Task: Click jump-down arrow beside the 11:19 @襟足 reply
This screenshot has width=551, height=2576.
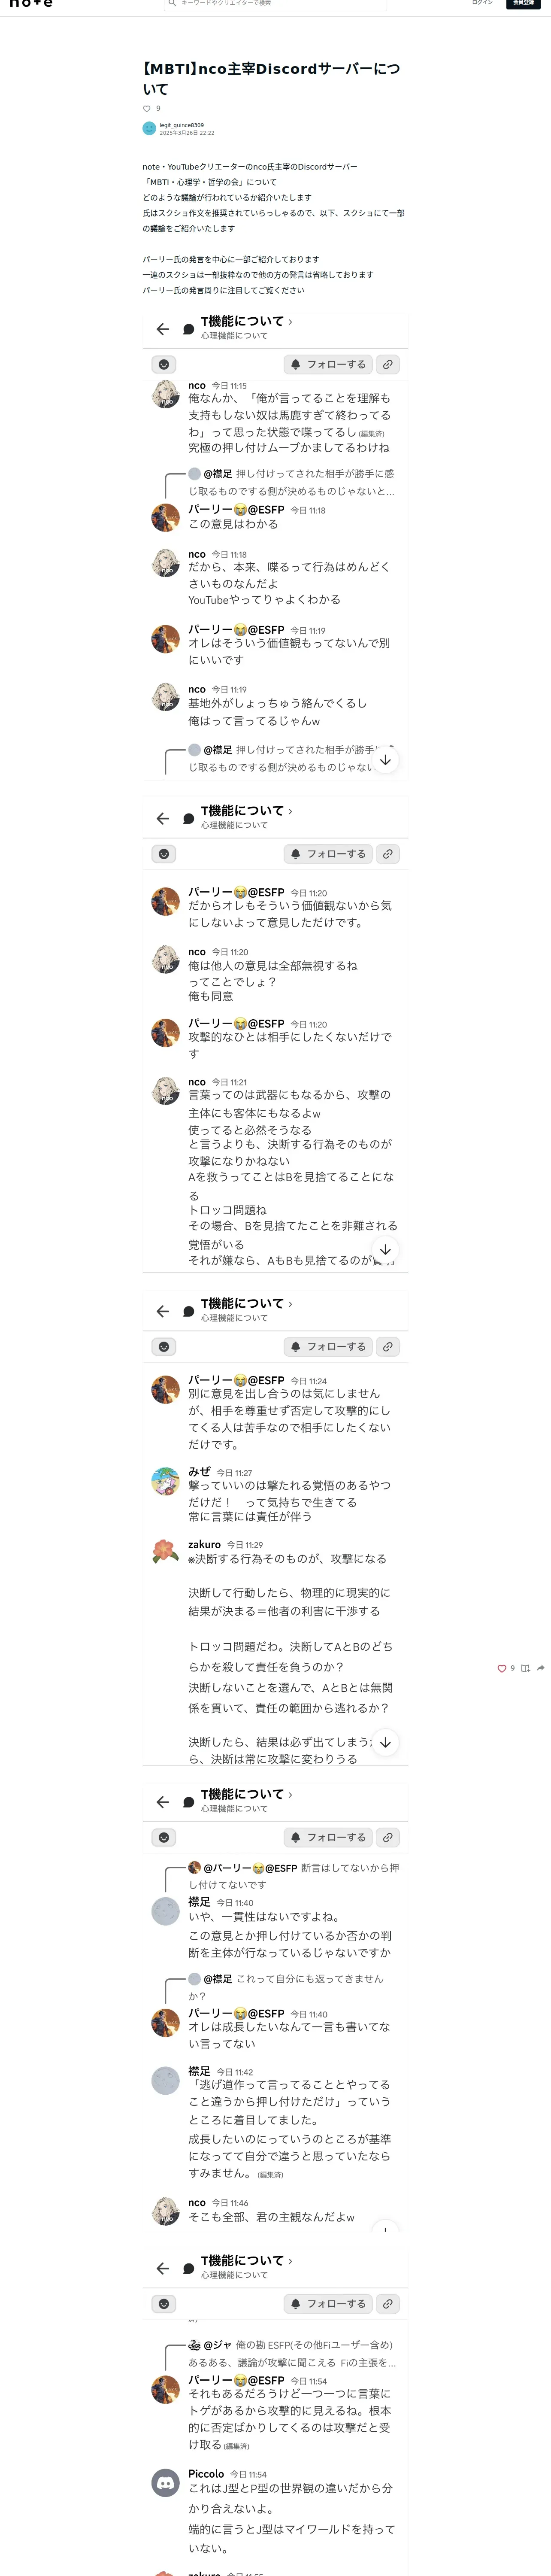Action: click(x=385, y=760)
